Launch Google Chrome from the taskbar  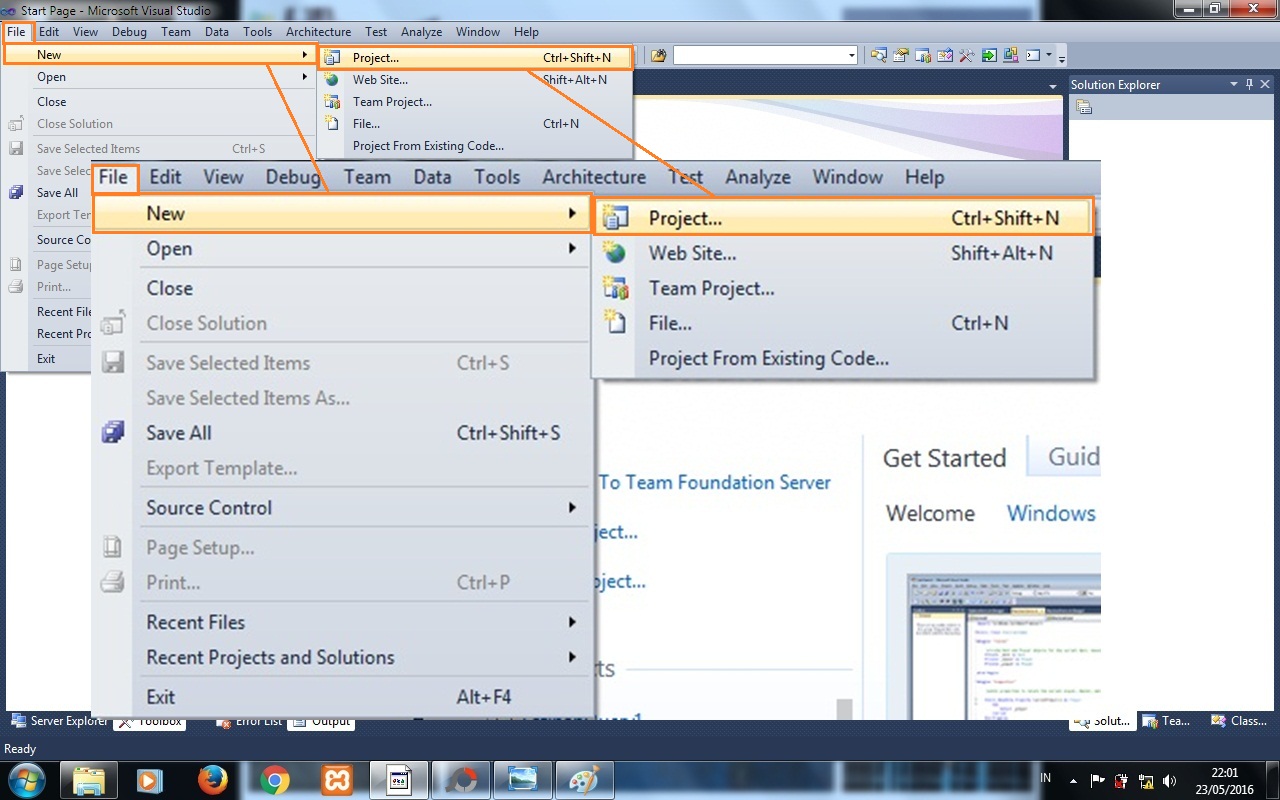pos(275,779)
